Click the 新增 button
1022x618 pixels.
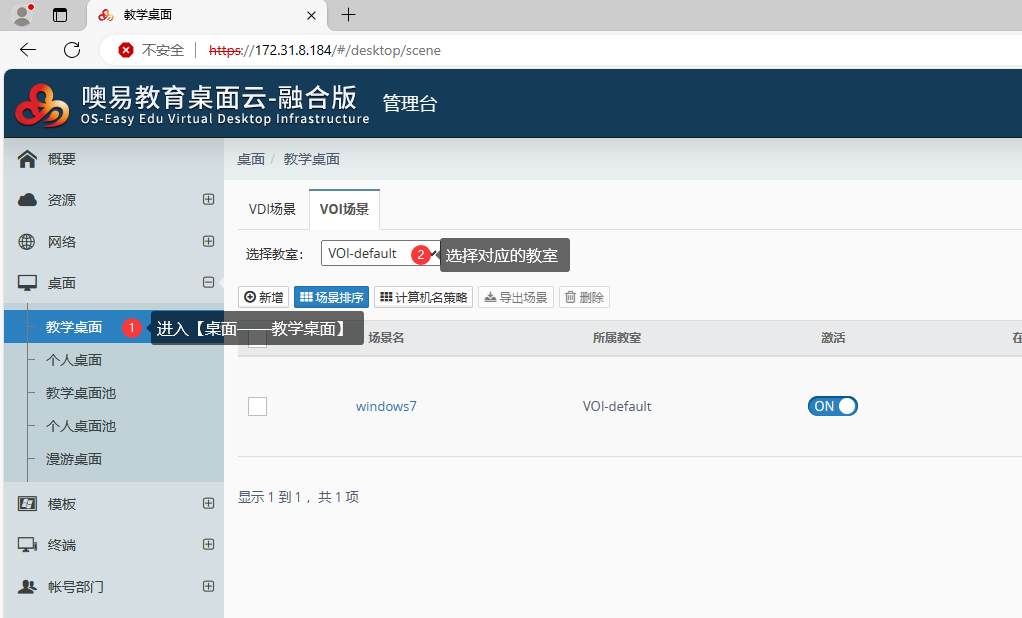coord(264,297)
